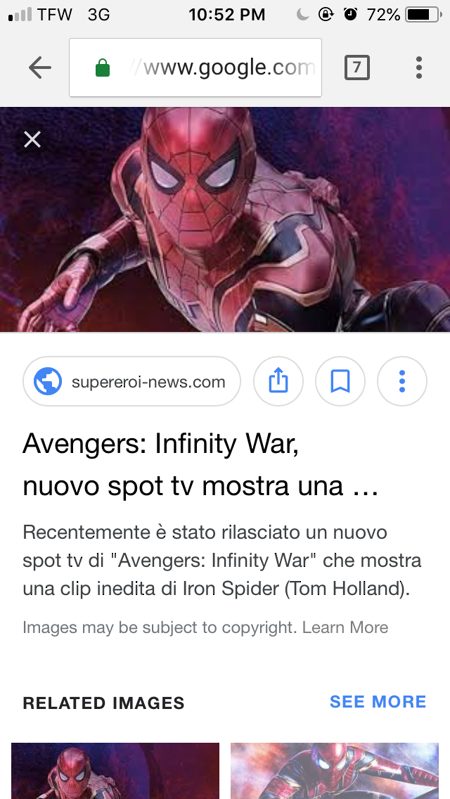Save the image with the bookmark icon
450x799 pixels.
click(x=340, y=381)
